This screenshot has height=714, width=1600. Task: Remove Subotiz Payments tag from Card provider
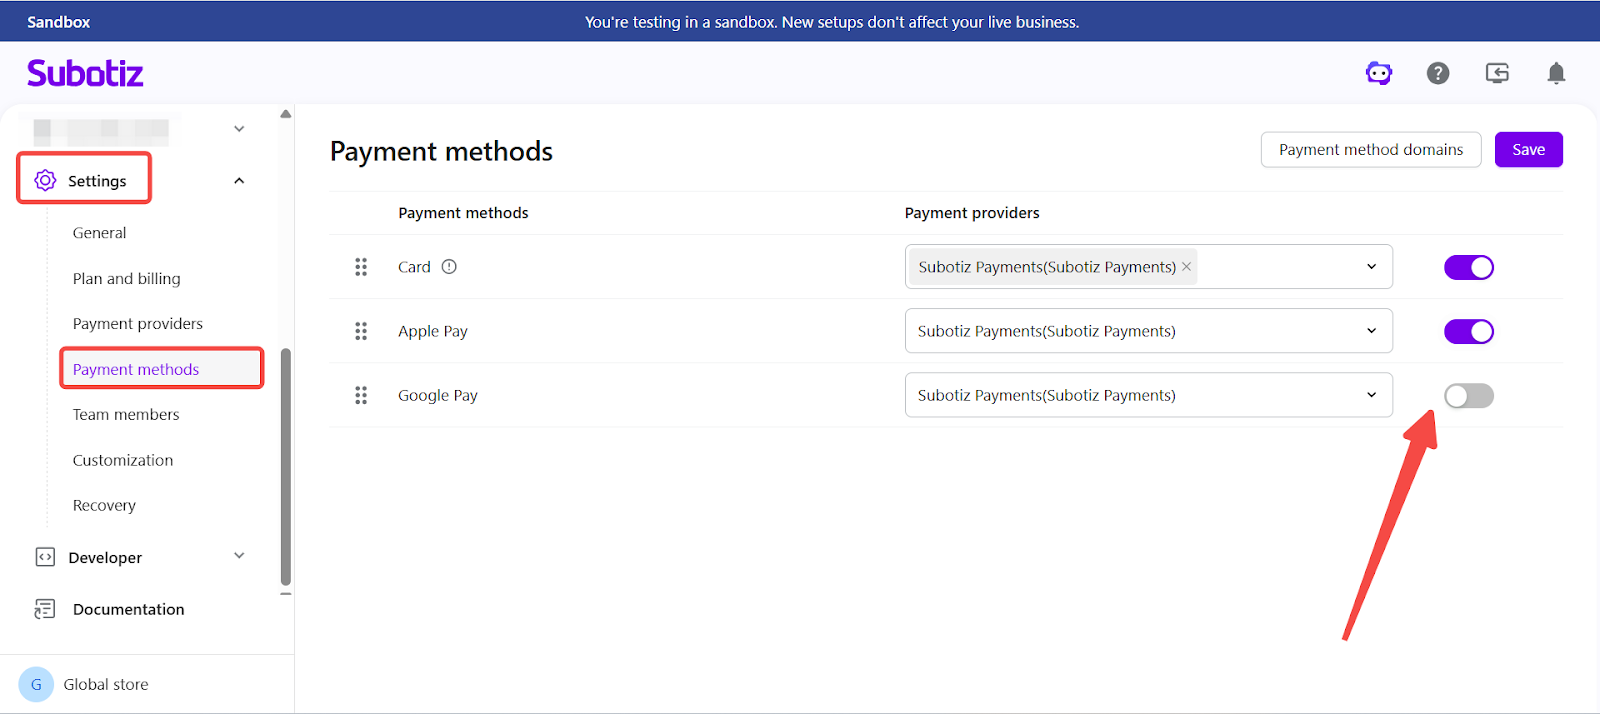pyautogui.click(x=1186, y=267)
